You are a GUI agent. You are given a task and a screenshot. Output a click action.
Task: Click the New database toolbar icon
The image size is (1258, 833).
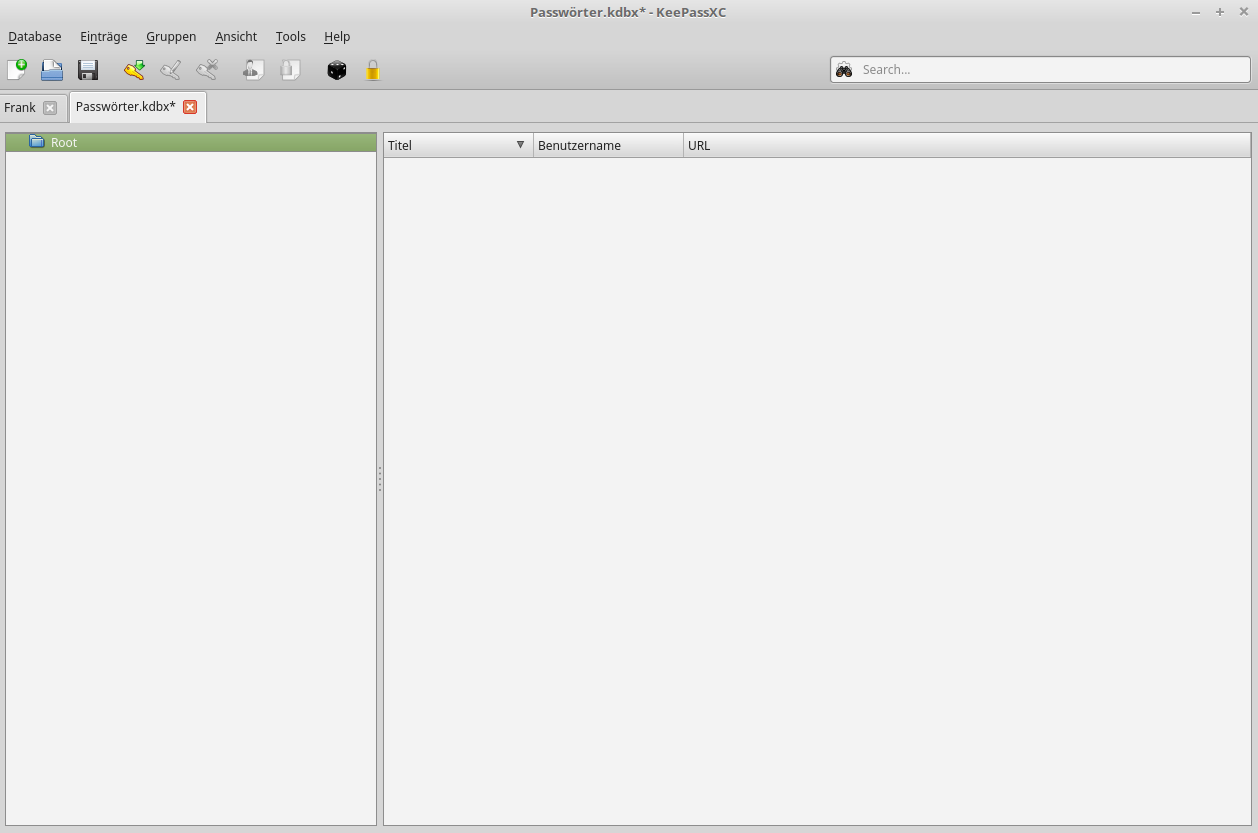tap(17, 70)
